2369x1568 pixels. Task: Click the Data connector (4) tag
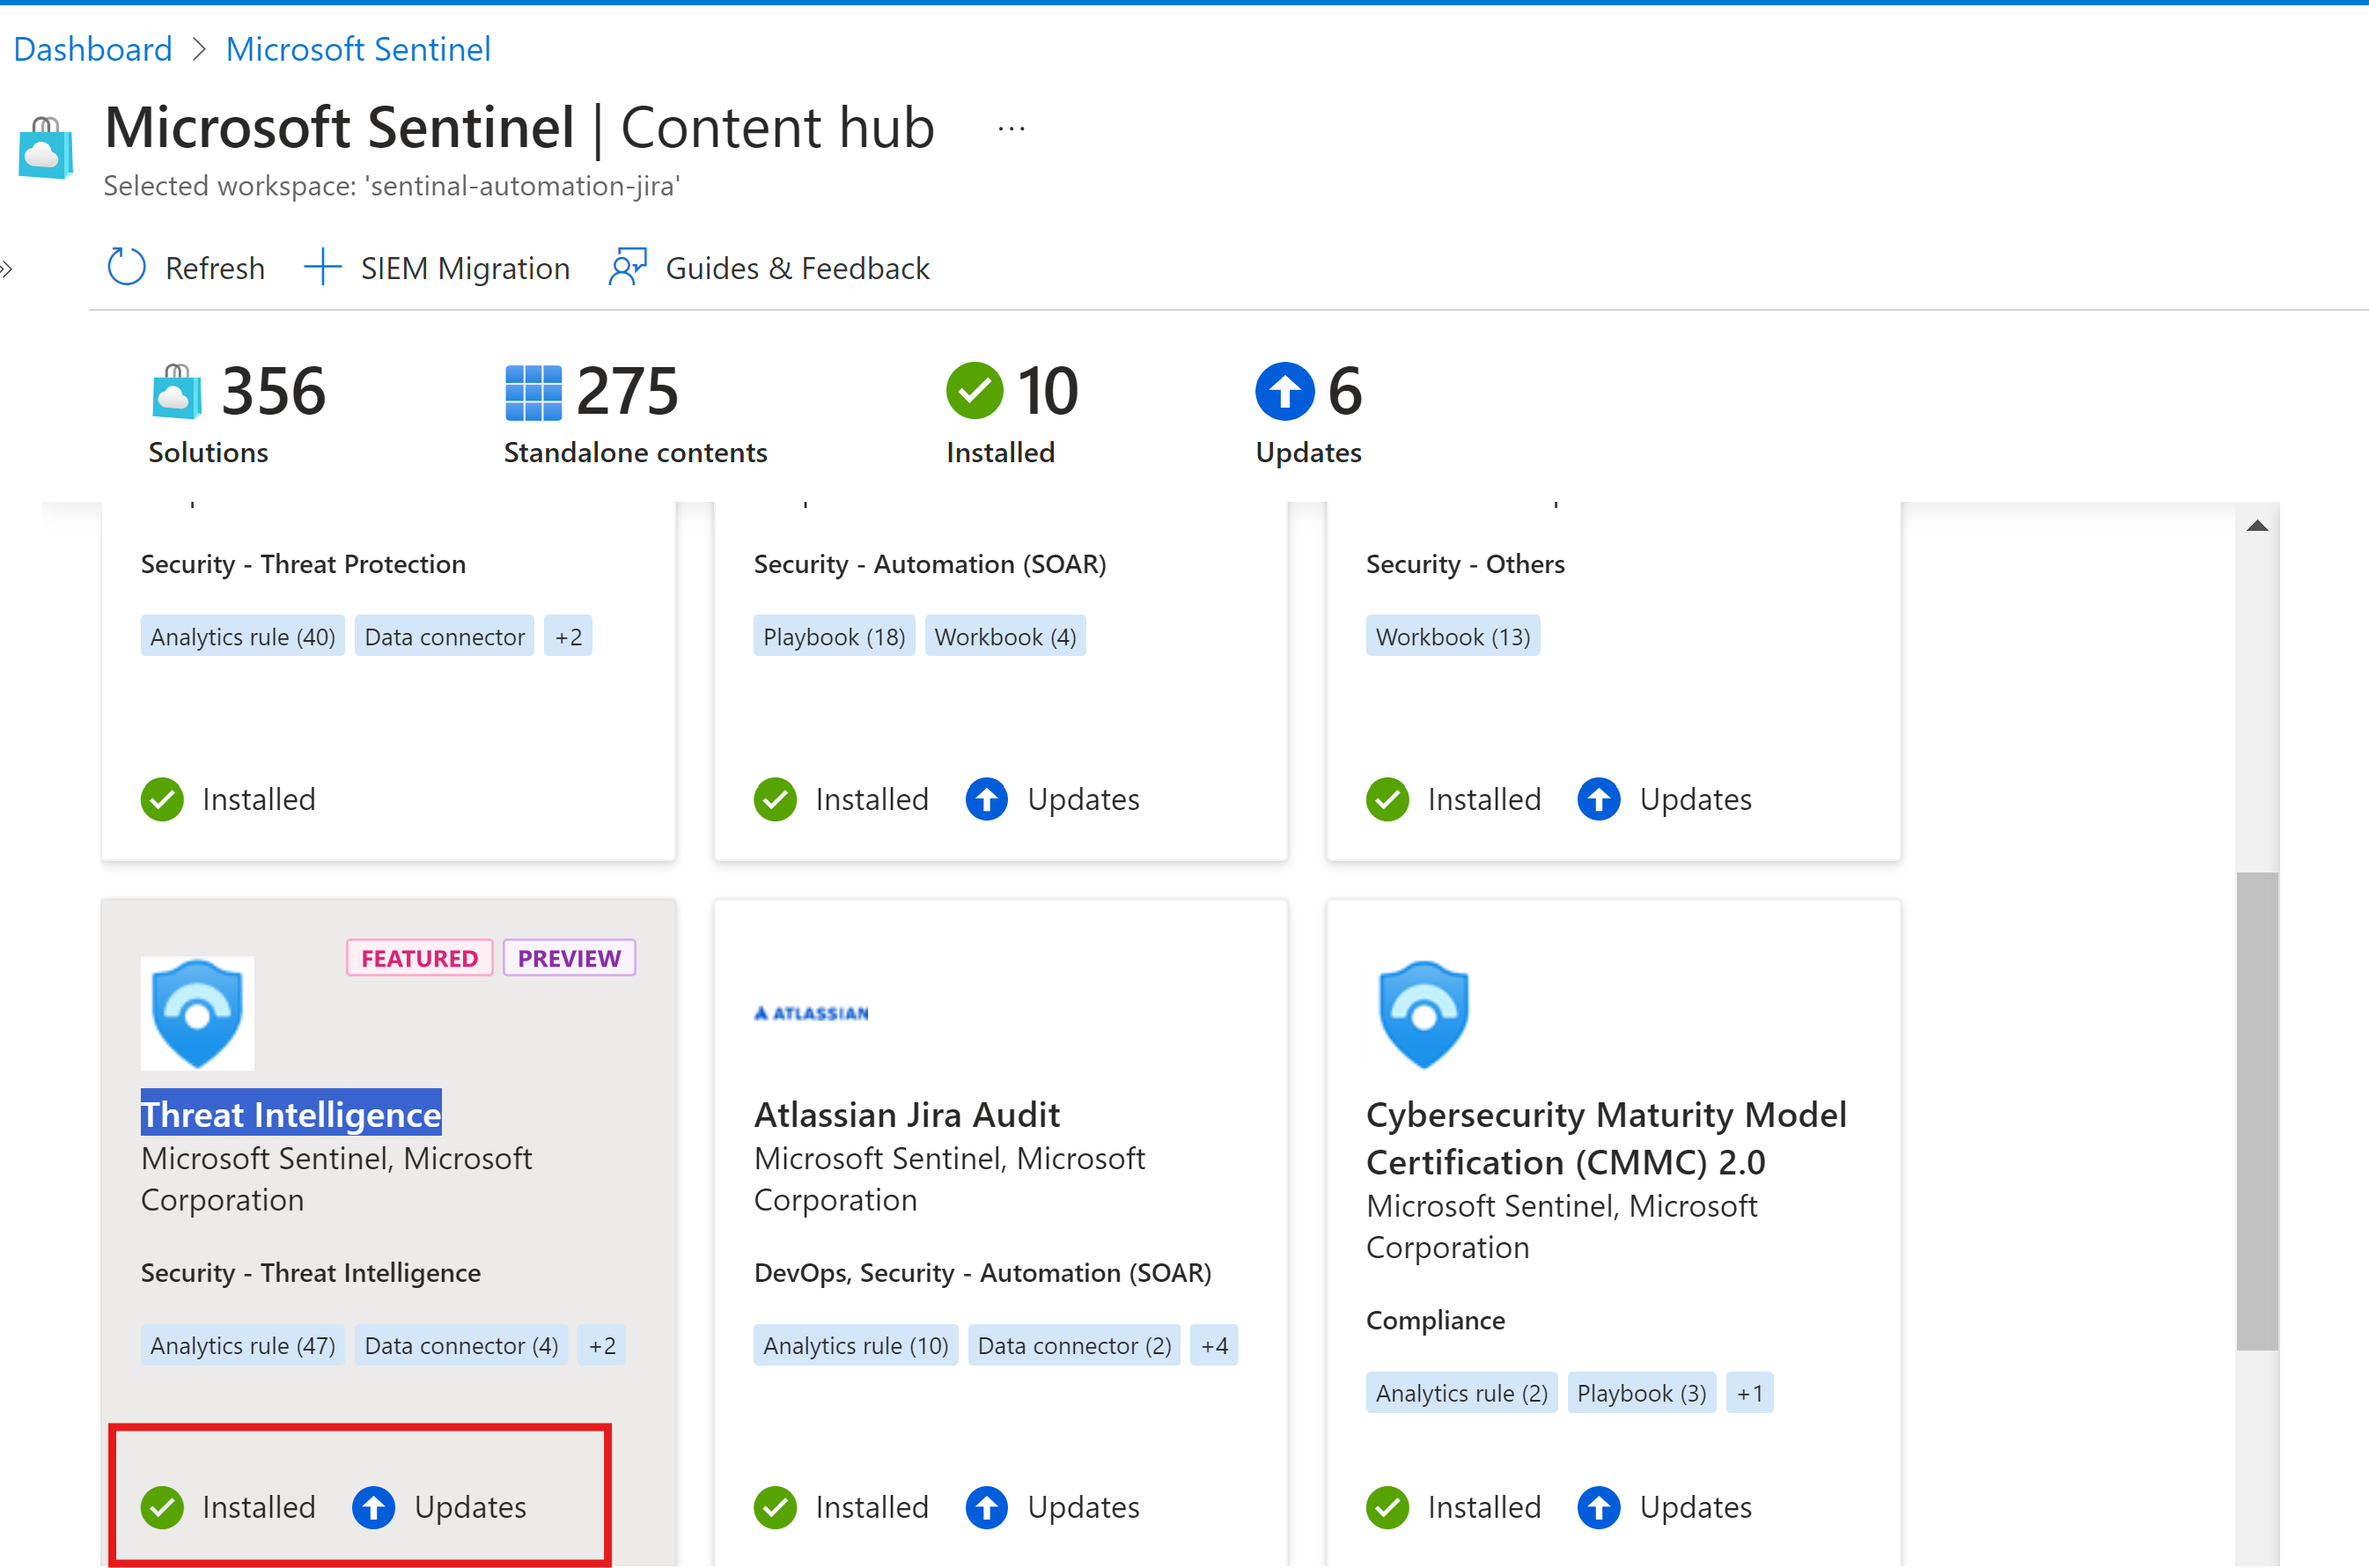coord(461,1345)
